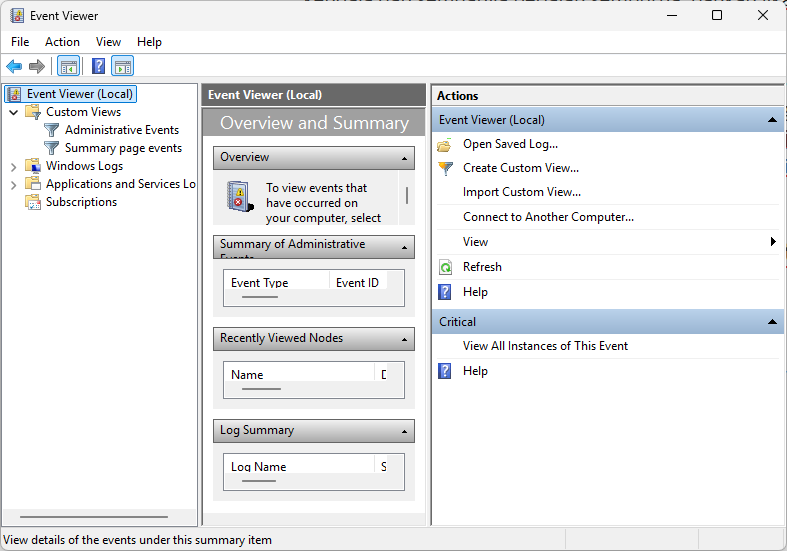The height and width of the screenshot is (551, 787).
Task: Click View All Instances of This Event
Action: pos(545,346)
